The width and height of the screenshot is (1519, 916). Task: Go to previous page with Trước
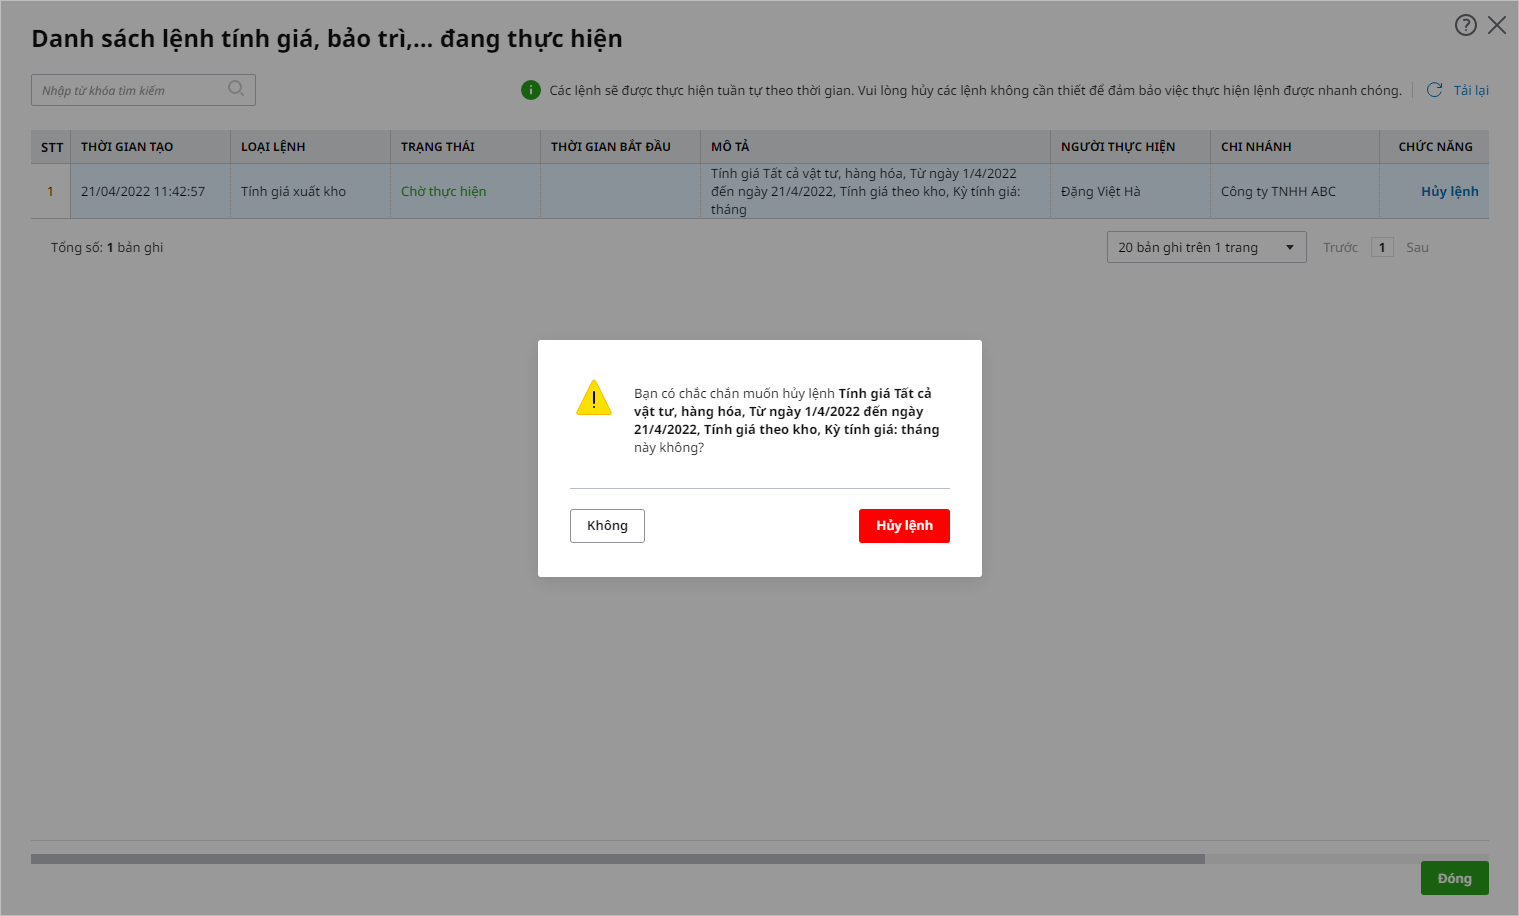[1340, 247]
